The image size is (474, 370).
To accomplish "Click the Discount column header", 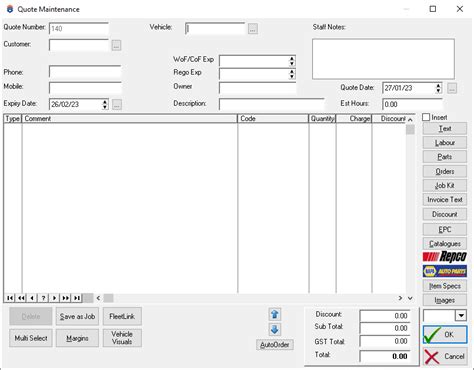I will coord(389,119).
